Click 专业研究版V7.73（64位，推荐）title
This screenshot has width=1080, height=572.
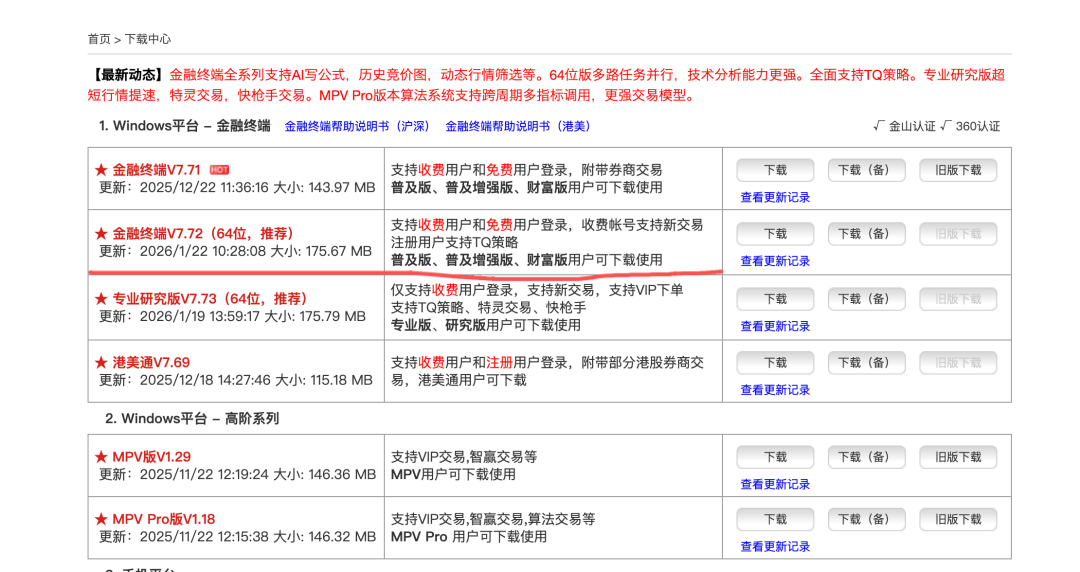209,298
